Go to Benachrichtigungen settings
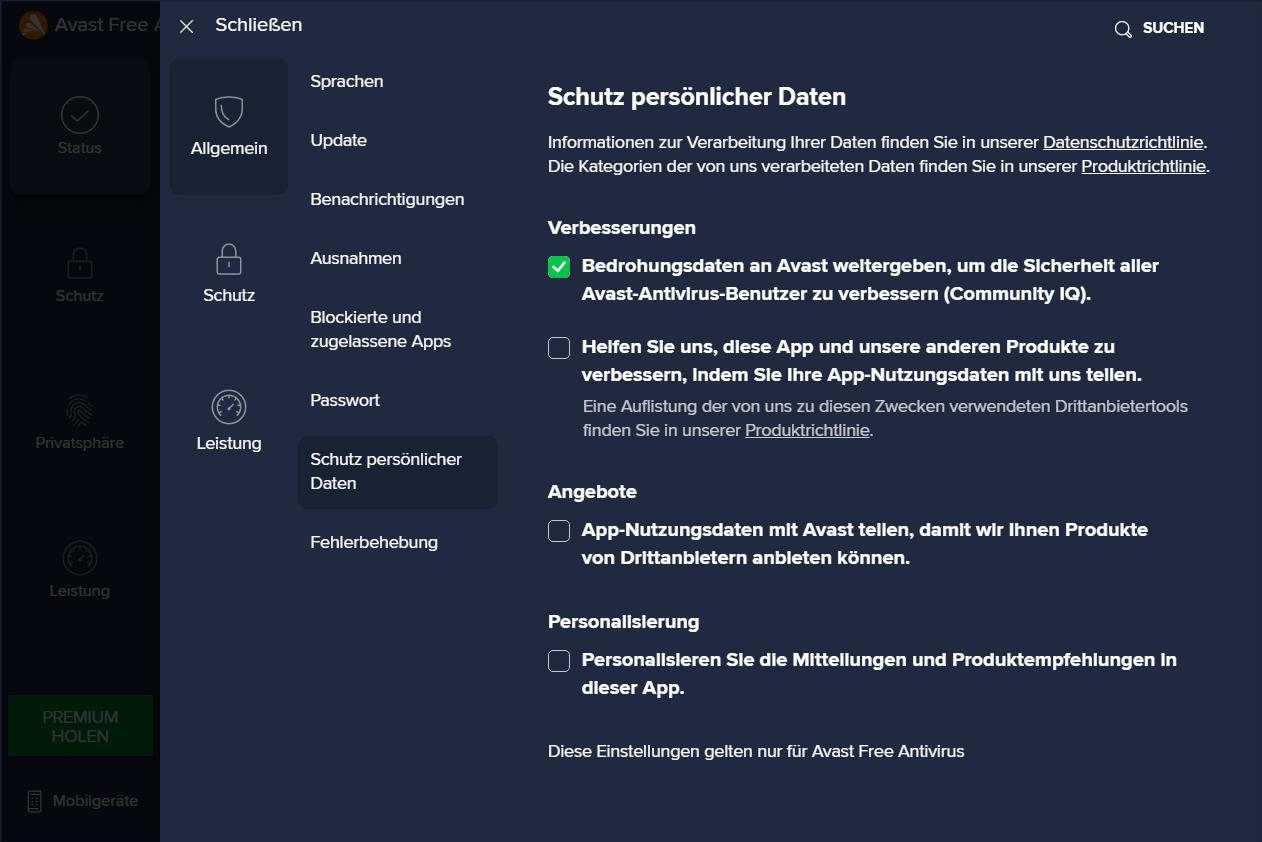Image resolution: width=1262 pixels, height=842 pixels. [387, 199]
